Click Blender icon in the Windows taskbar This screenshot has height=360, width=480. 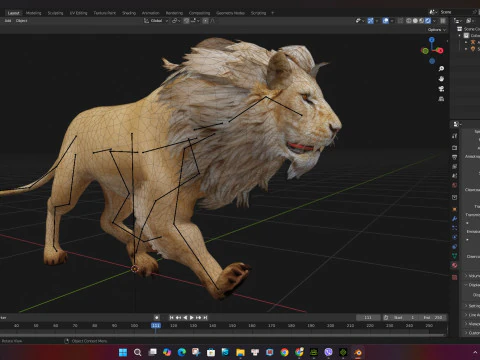[358, 352]
